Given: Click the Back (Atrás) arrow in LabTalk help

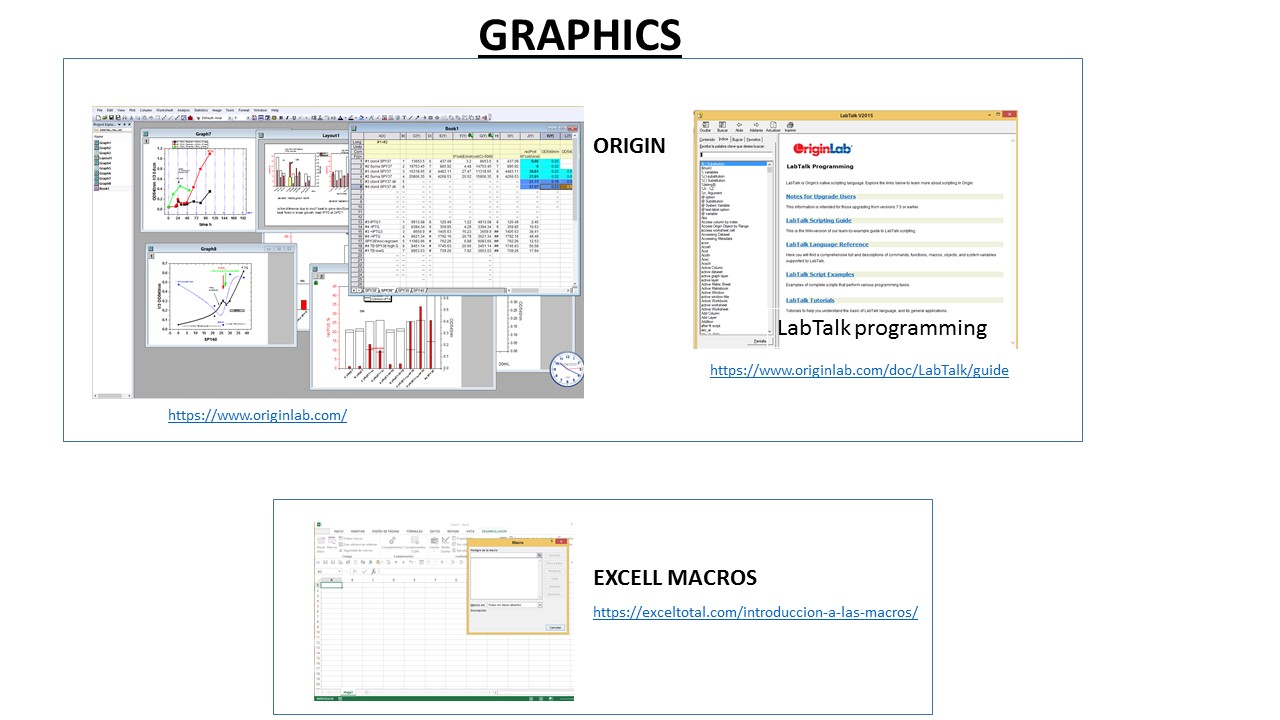Looking at the screenshot, I should 738,127.
